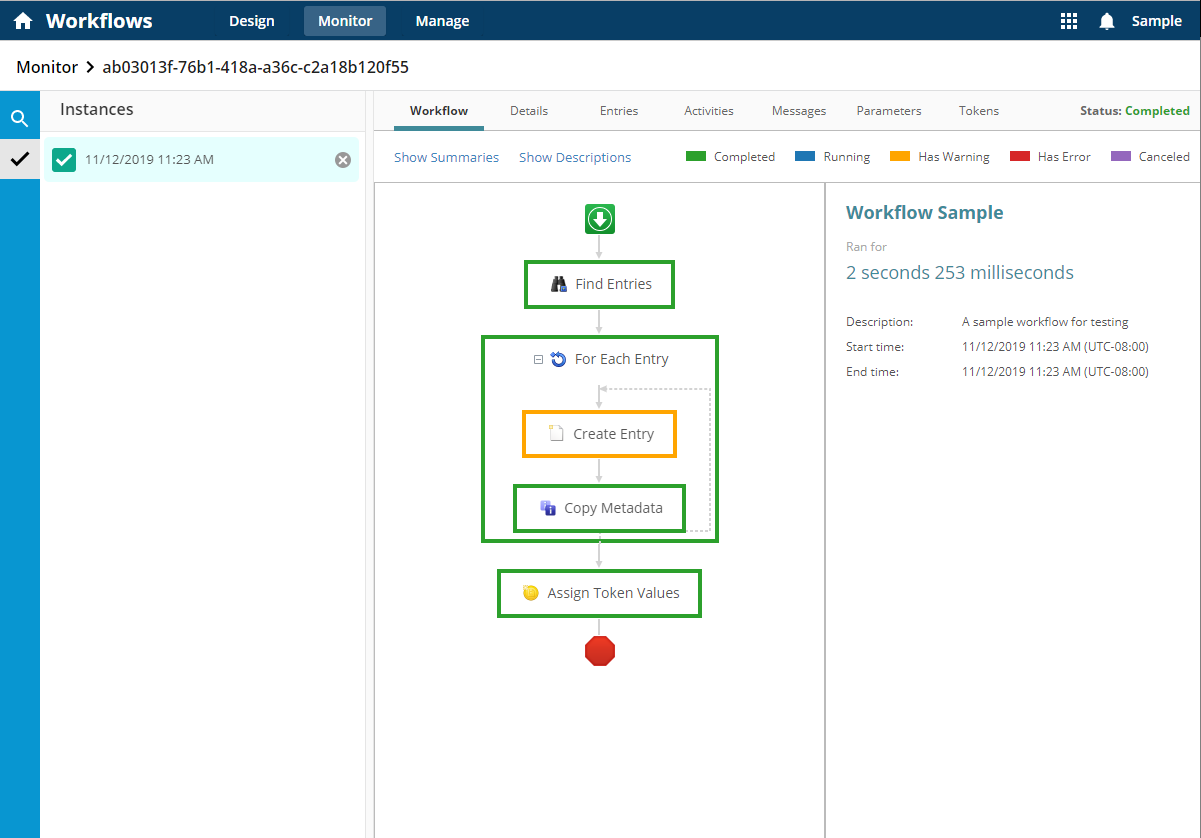This screenshot has width=1201, height=838.
Task: Open the apps grid menu
Action: click(1069, 21)
